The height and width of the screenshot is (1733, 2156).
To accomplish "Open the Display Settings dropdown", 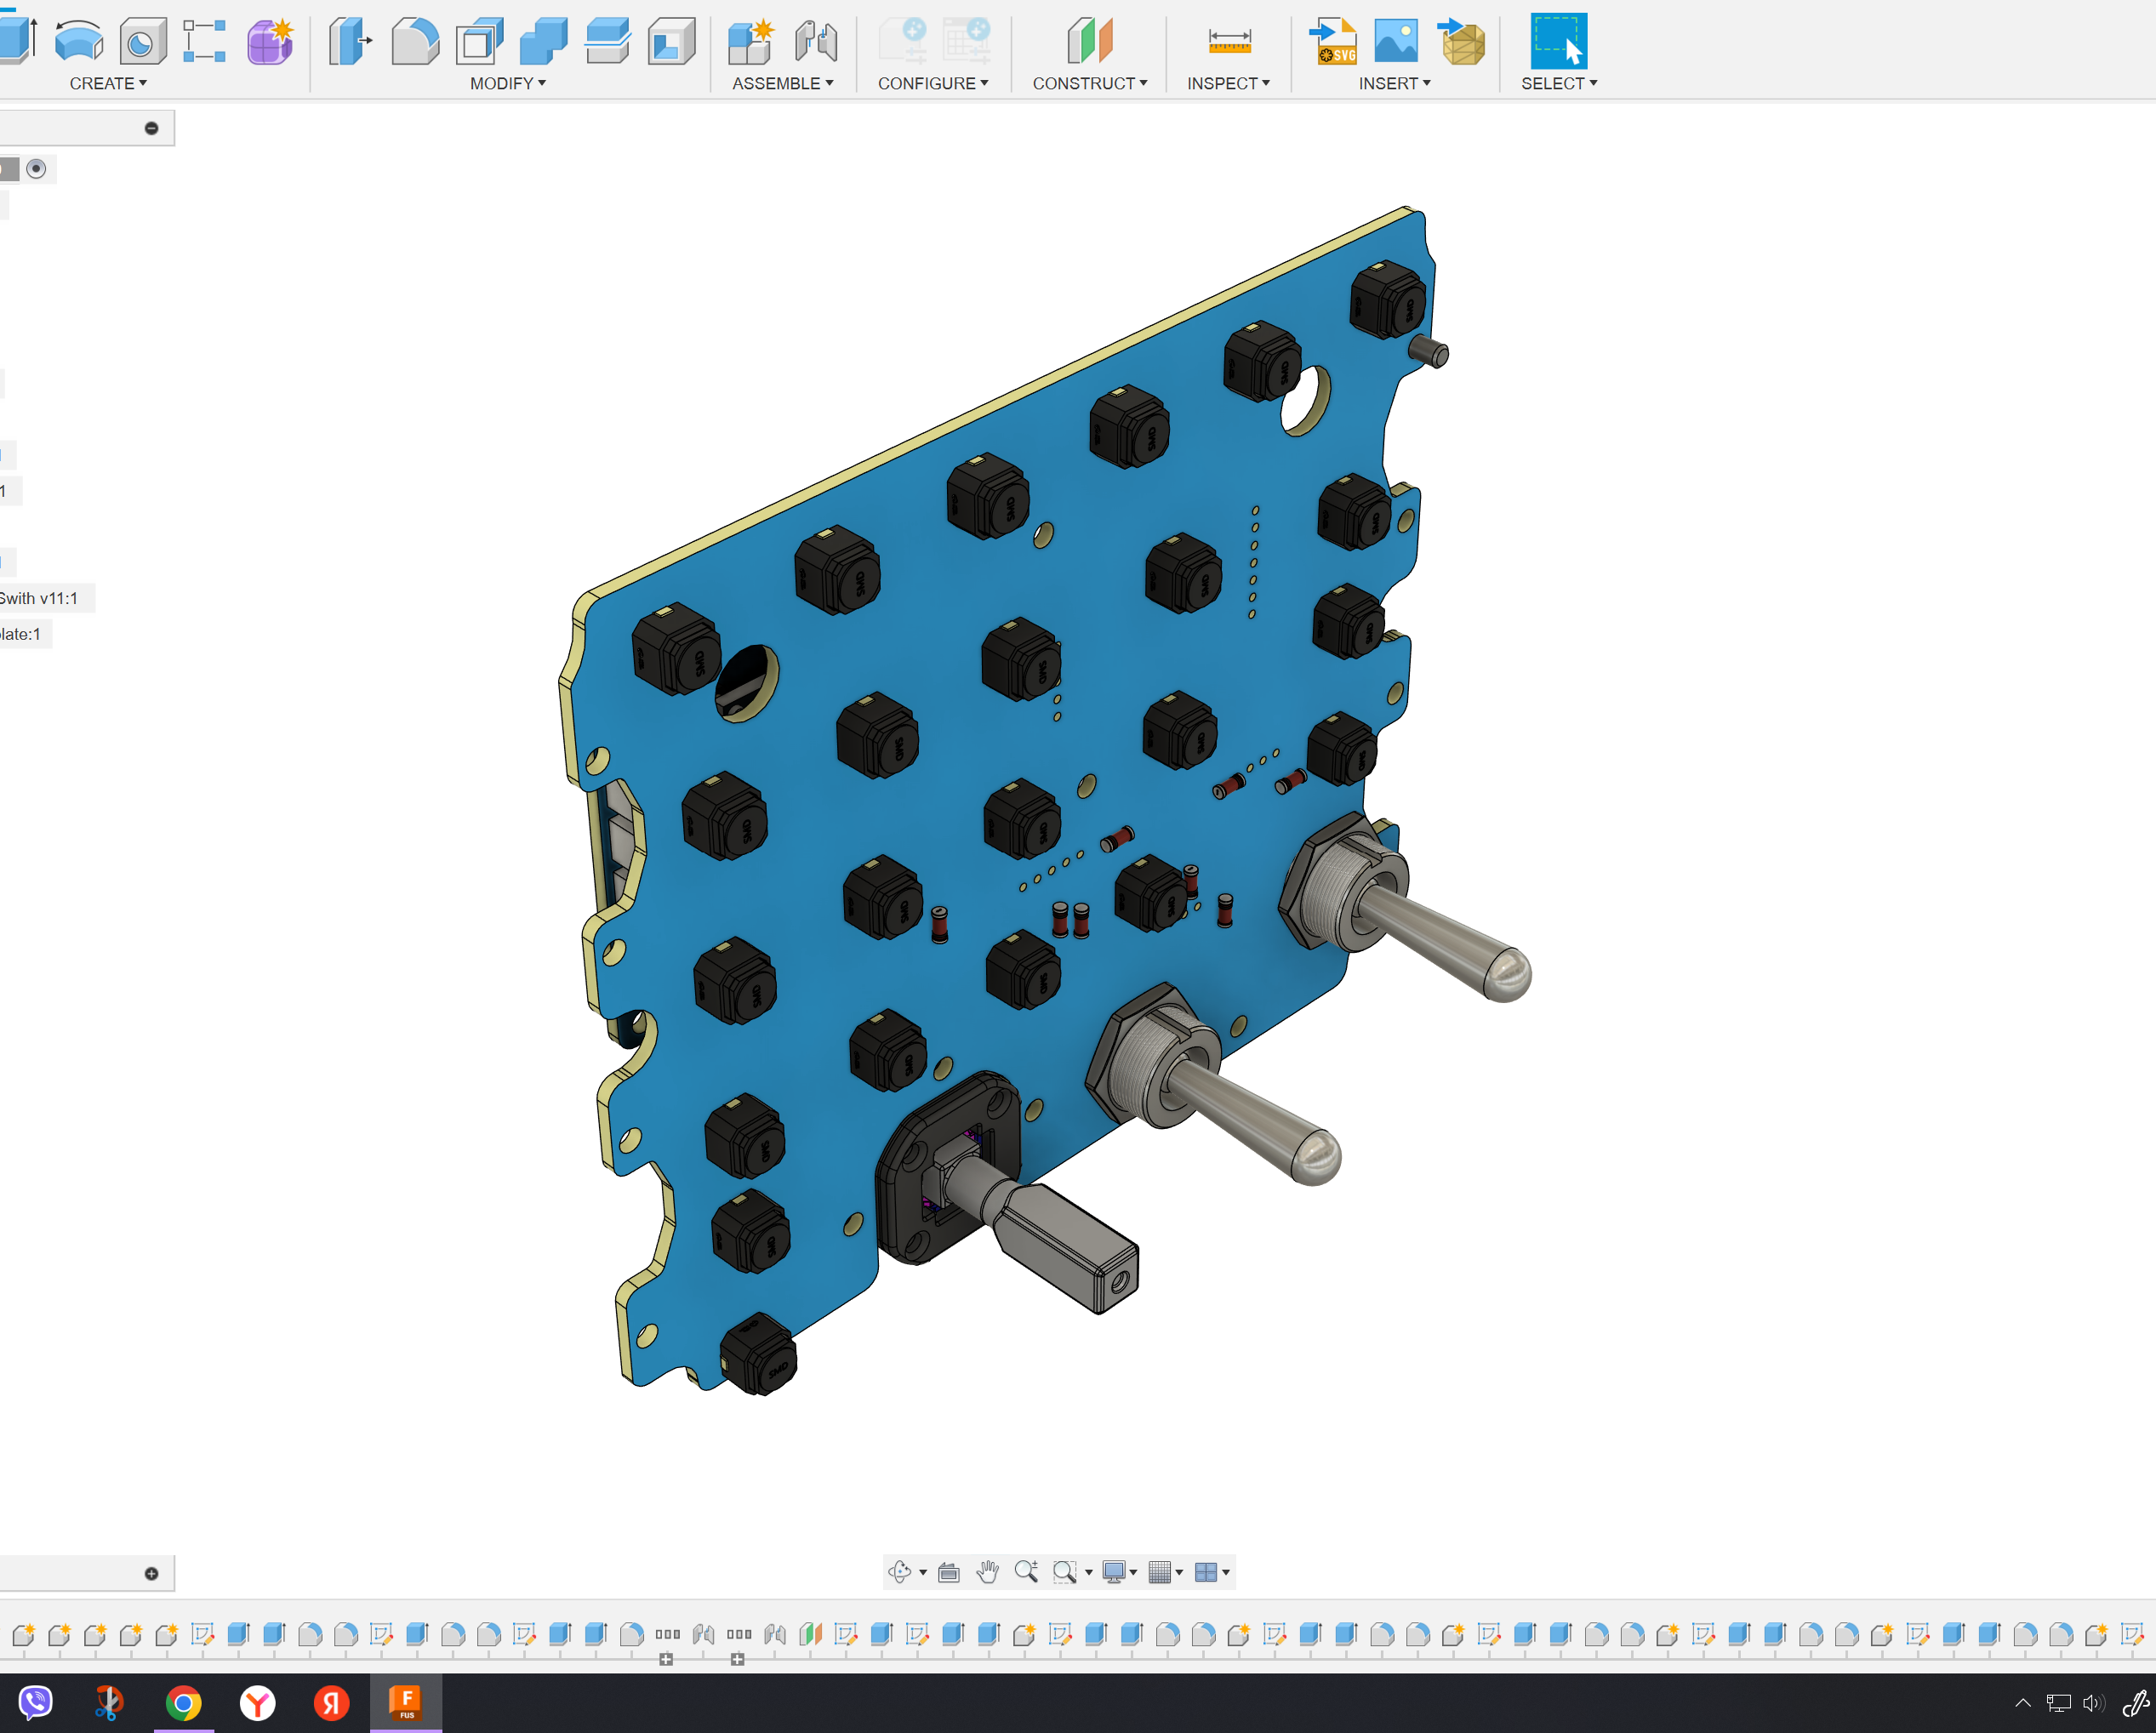I will (x=1119, y=1572).
